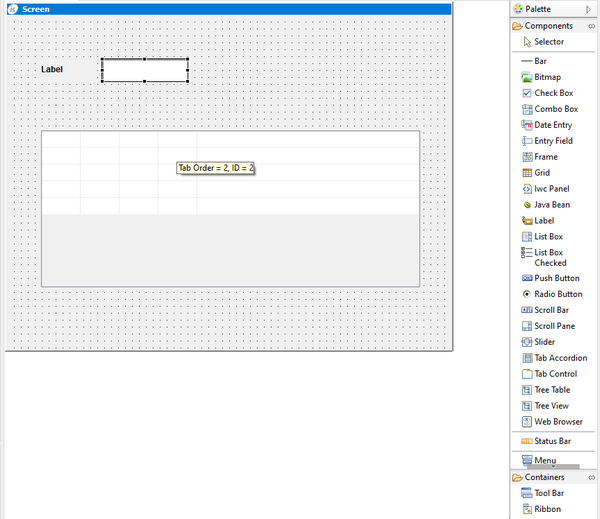Viewport: 600px width, 519px height.
Task: Select the Check Box component
Action: (x=547, y=93)
